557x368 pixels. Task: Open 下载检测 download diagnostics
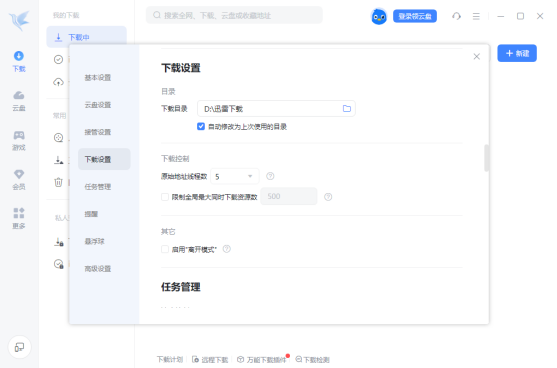coord(313,359)
